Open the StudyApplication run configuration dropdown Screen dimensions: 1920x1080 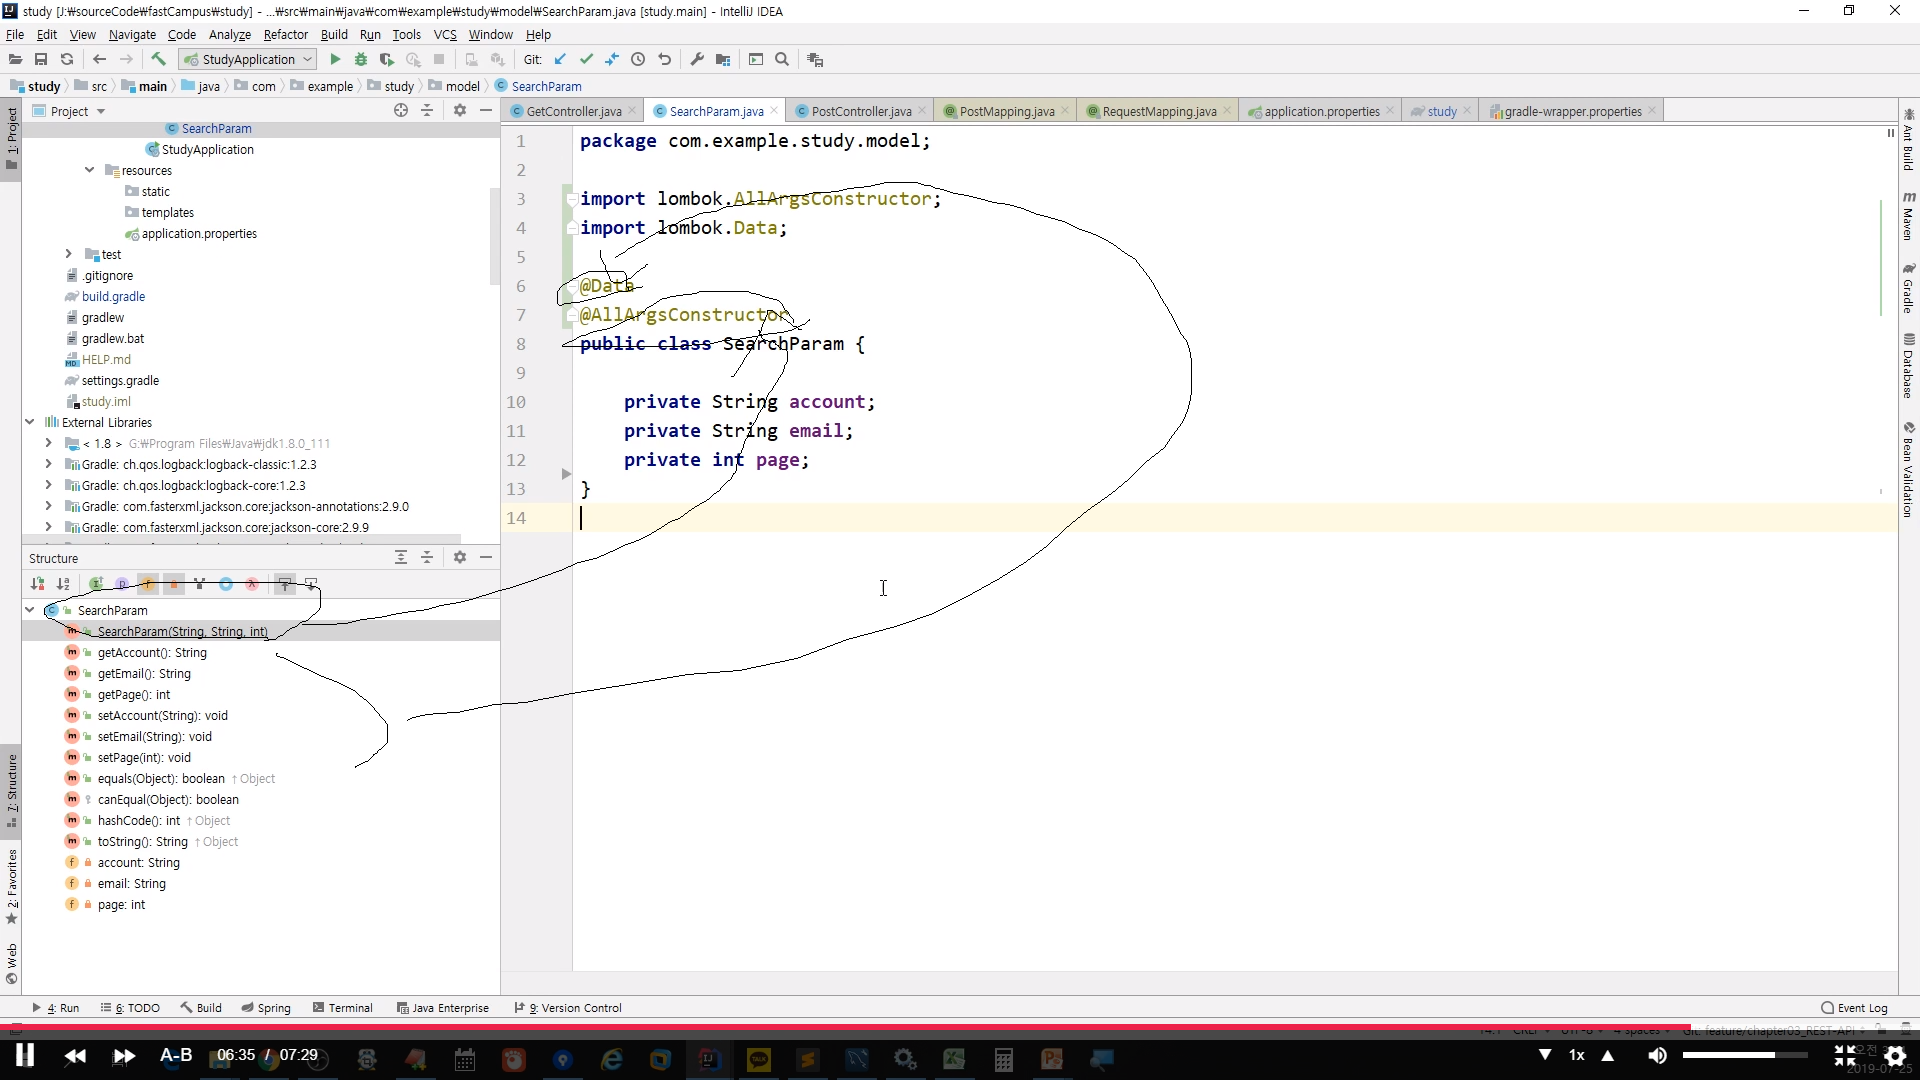(249, 60)
